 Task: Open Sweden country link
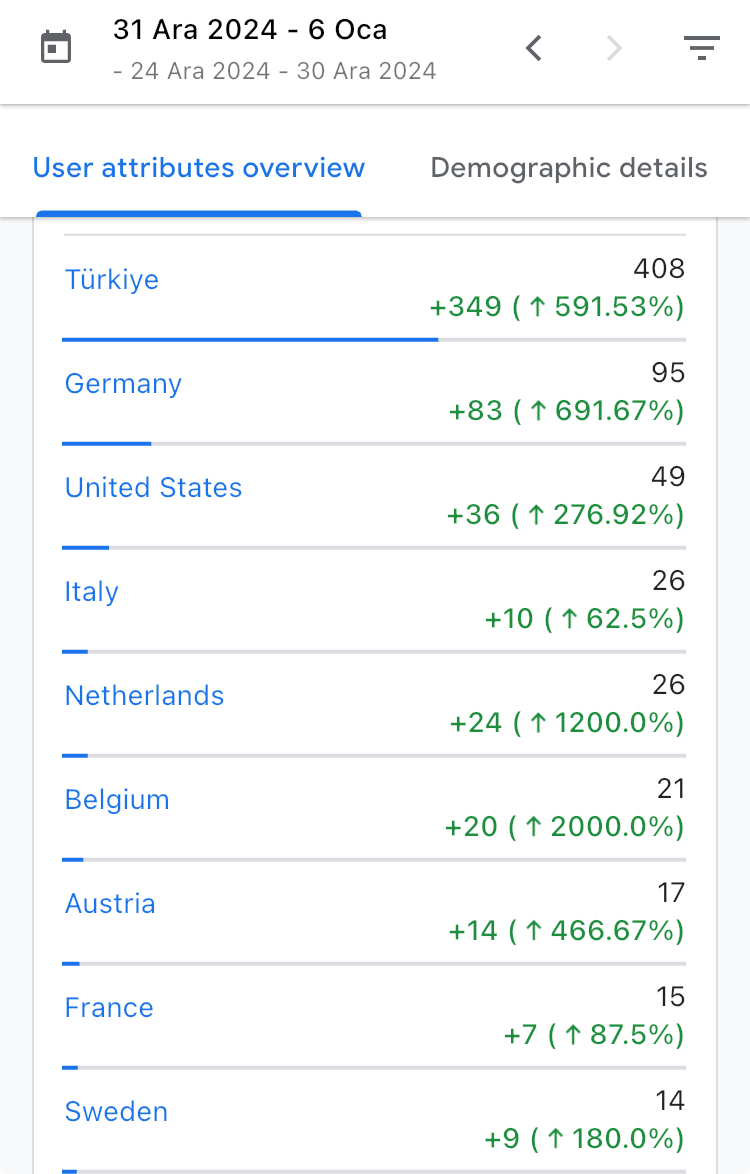click(x=116, y=1112)
